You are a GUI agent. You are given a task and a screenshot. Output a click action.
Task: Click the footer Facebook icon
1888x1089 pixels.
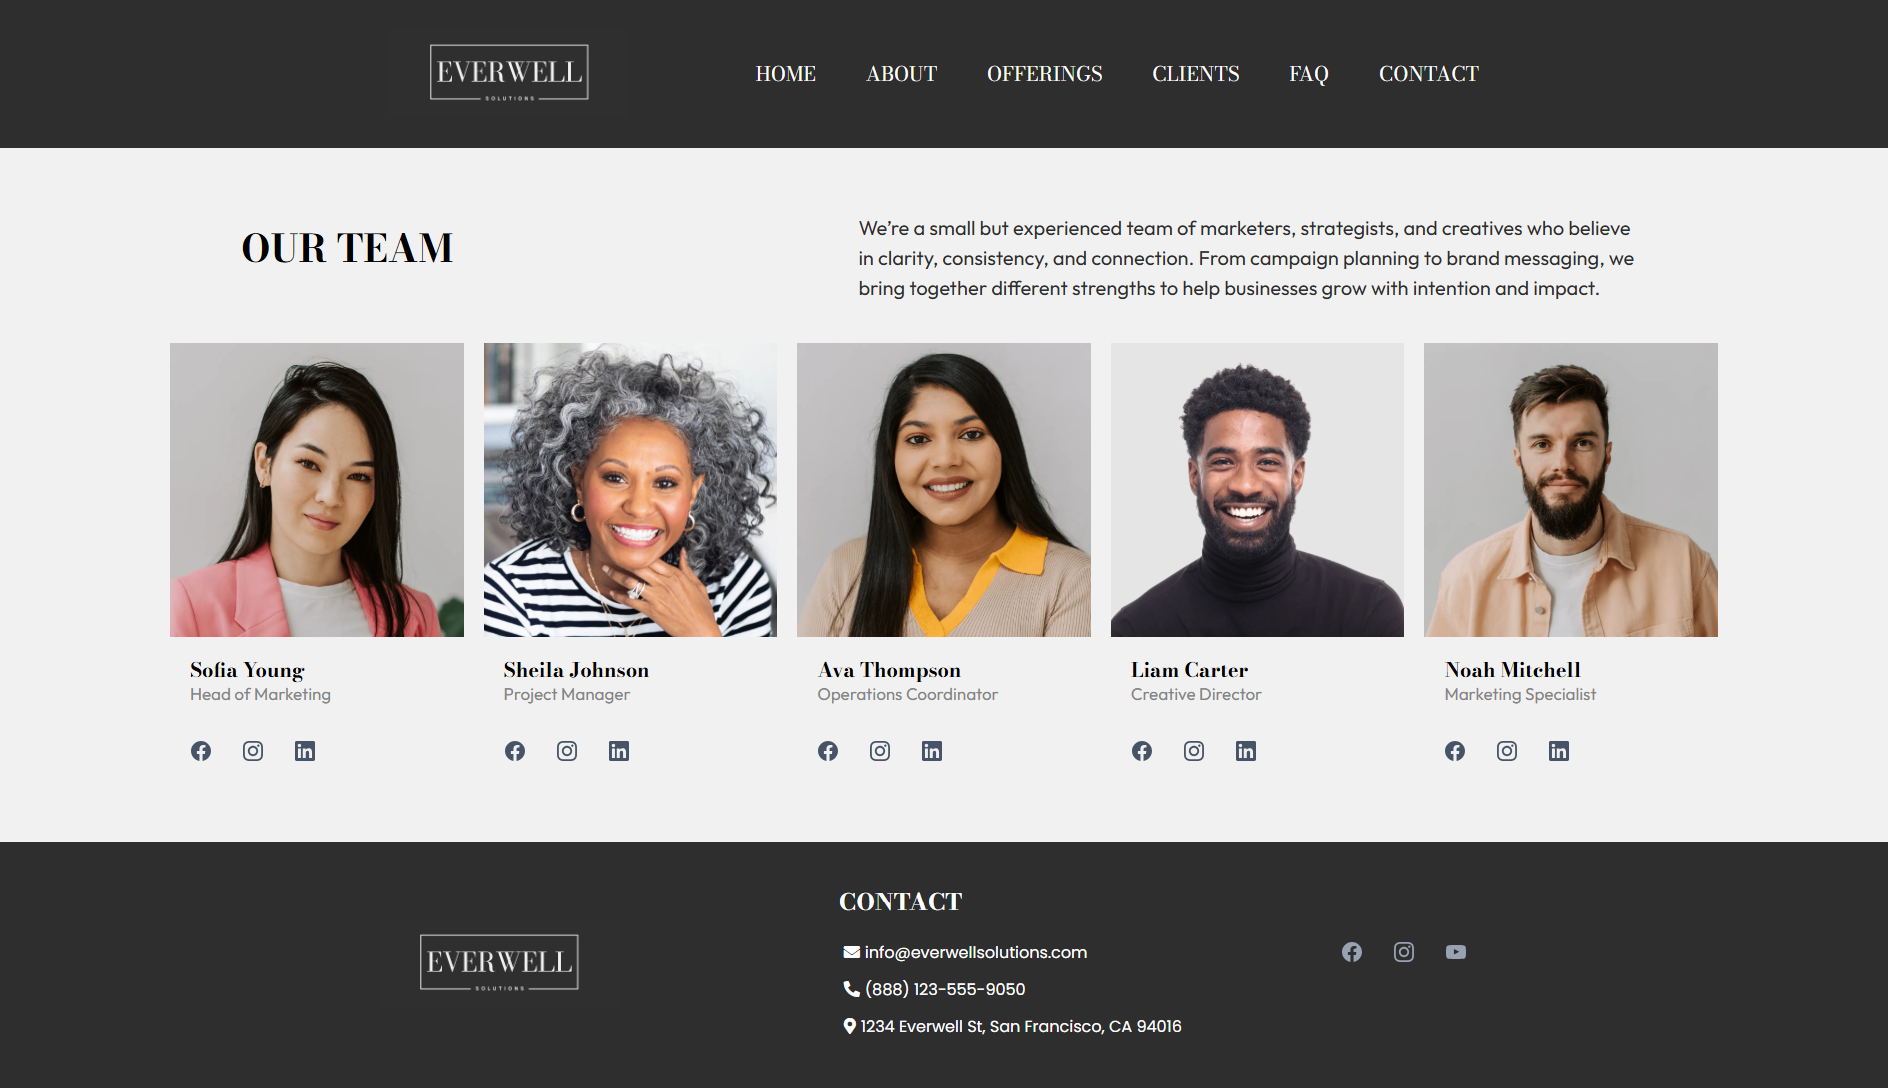pos(1352,952)
